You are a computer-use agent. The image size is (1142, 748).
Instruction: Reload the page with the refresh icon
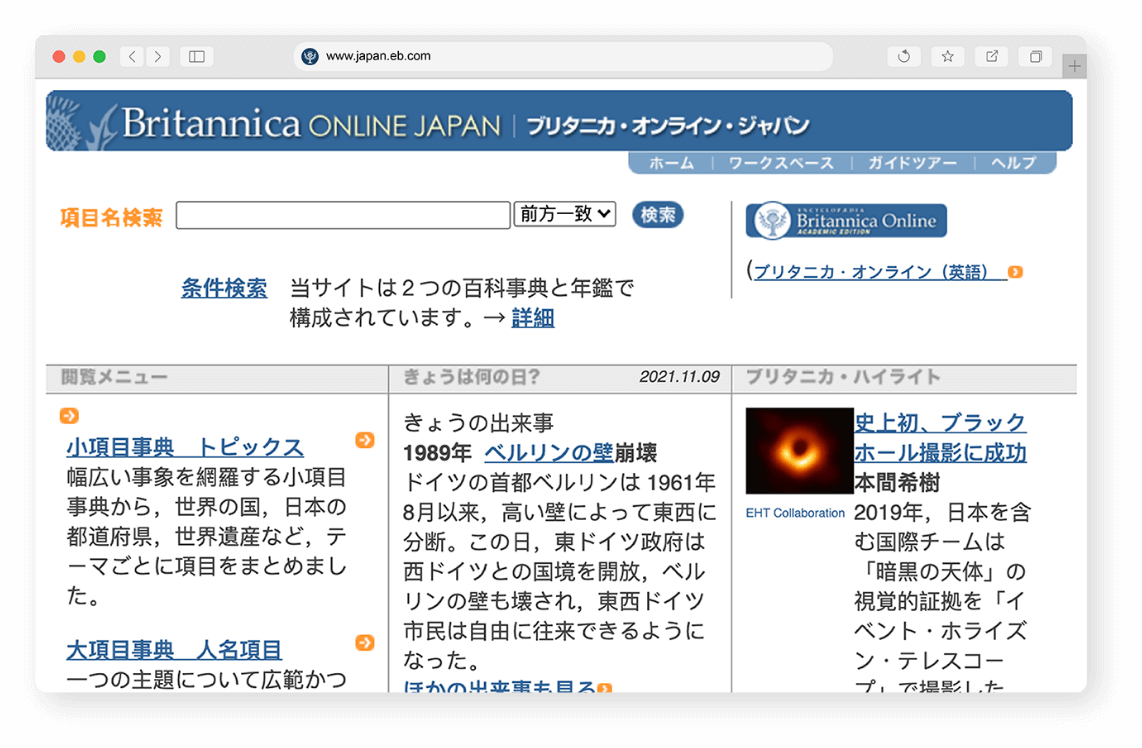click(x=904, y=56)
